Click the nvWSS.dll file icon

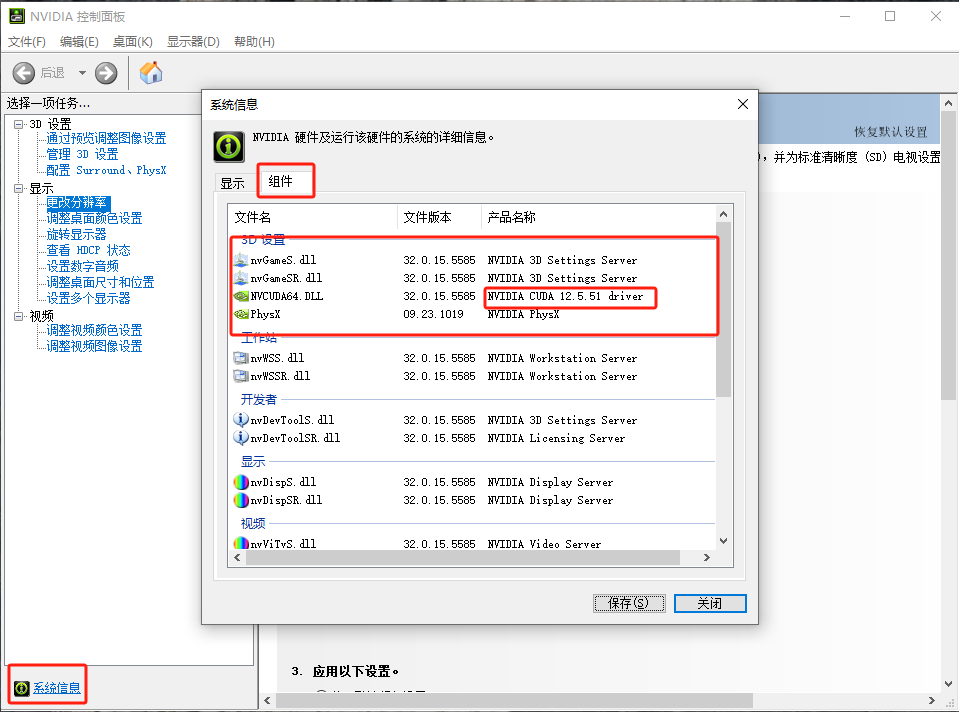pos(241,358)
